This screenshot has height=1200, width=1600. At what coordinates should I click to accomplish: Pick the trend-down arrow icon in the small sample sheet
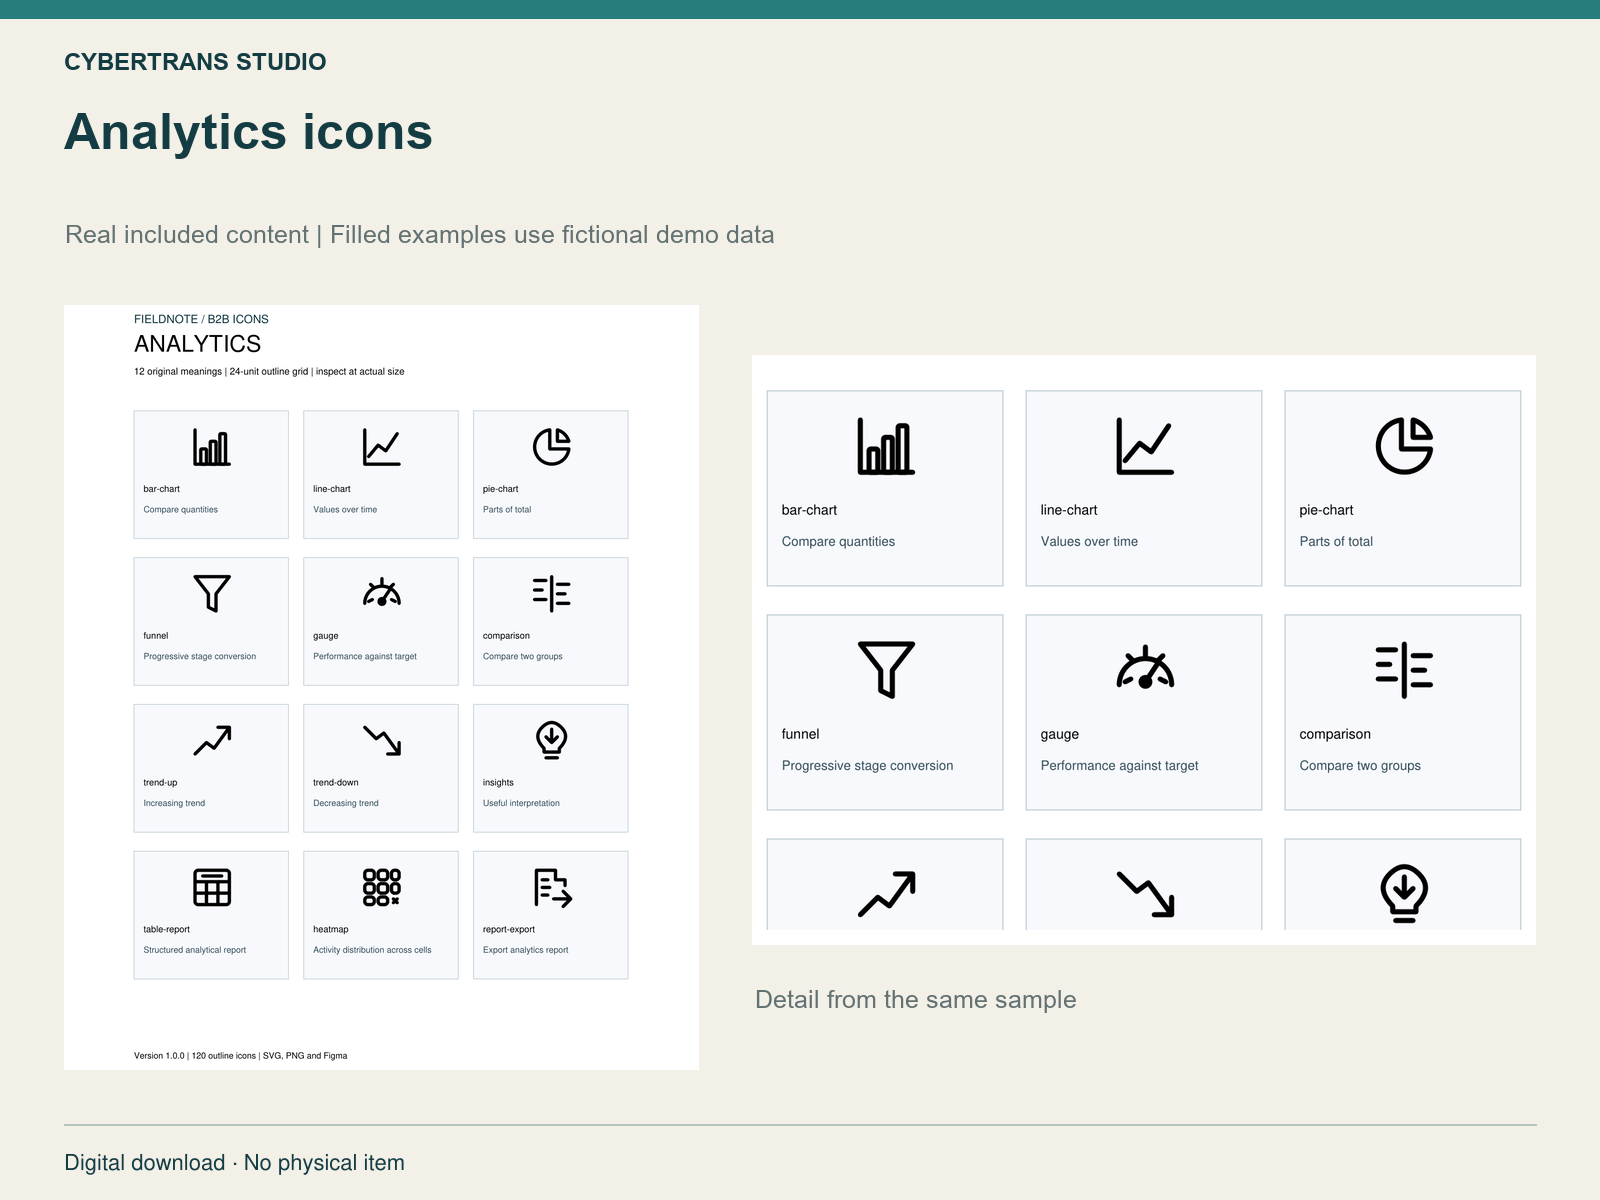(382, 740)
